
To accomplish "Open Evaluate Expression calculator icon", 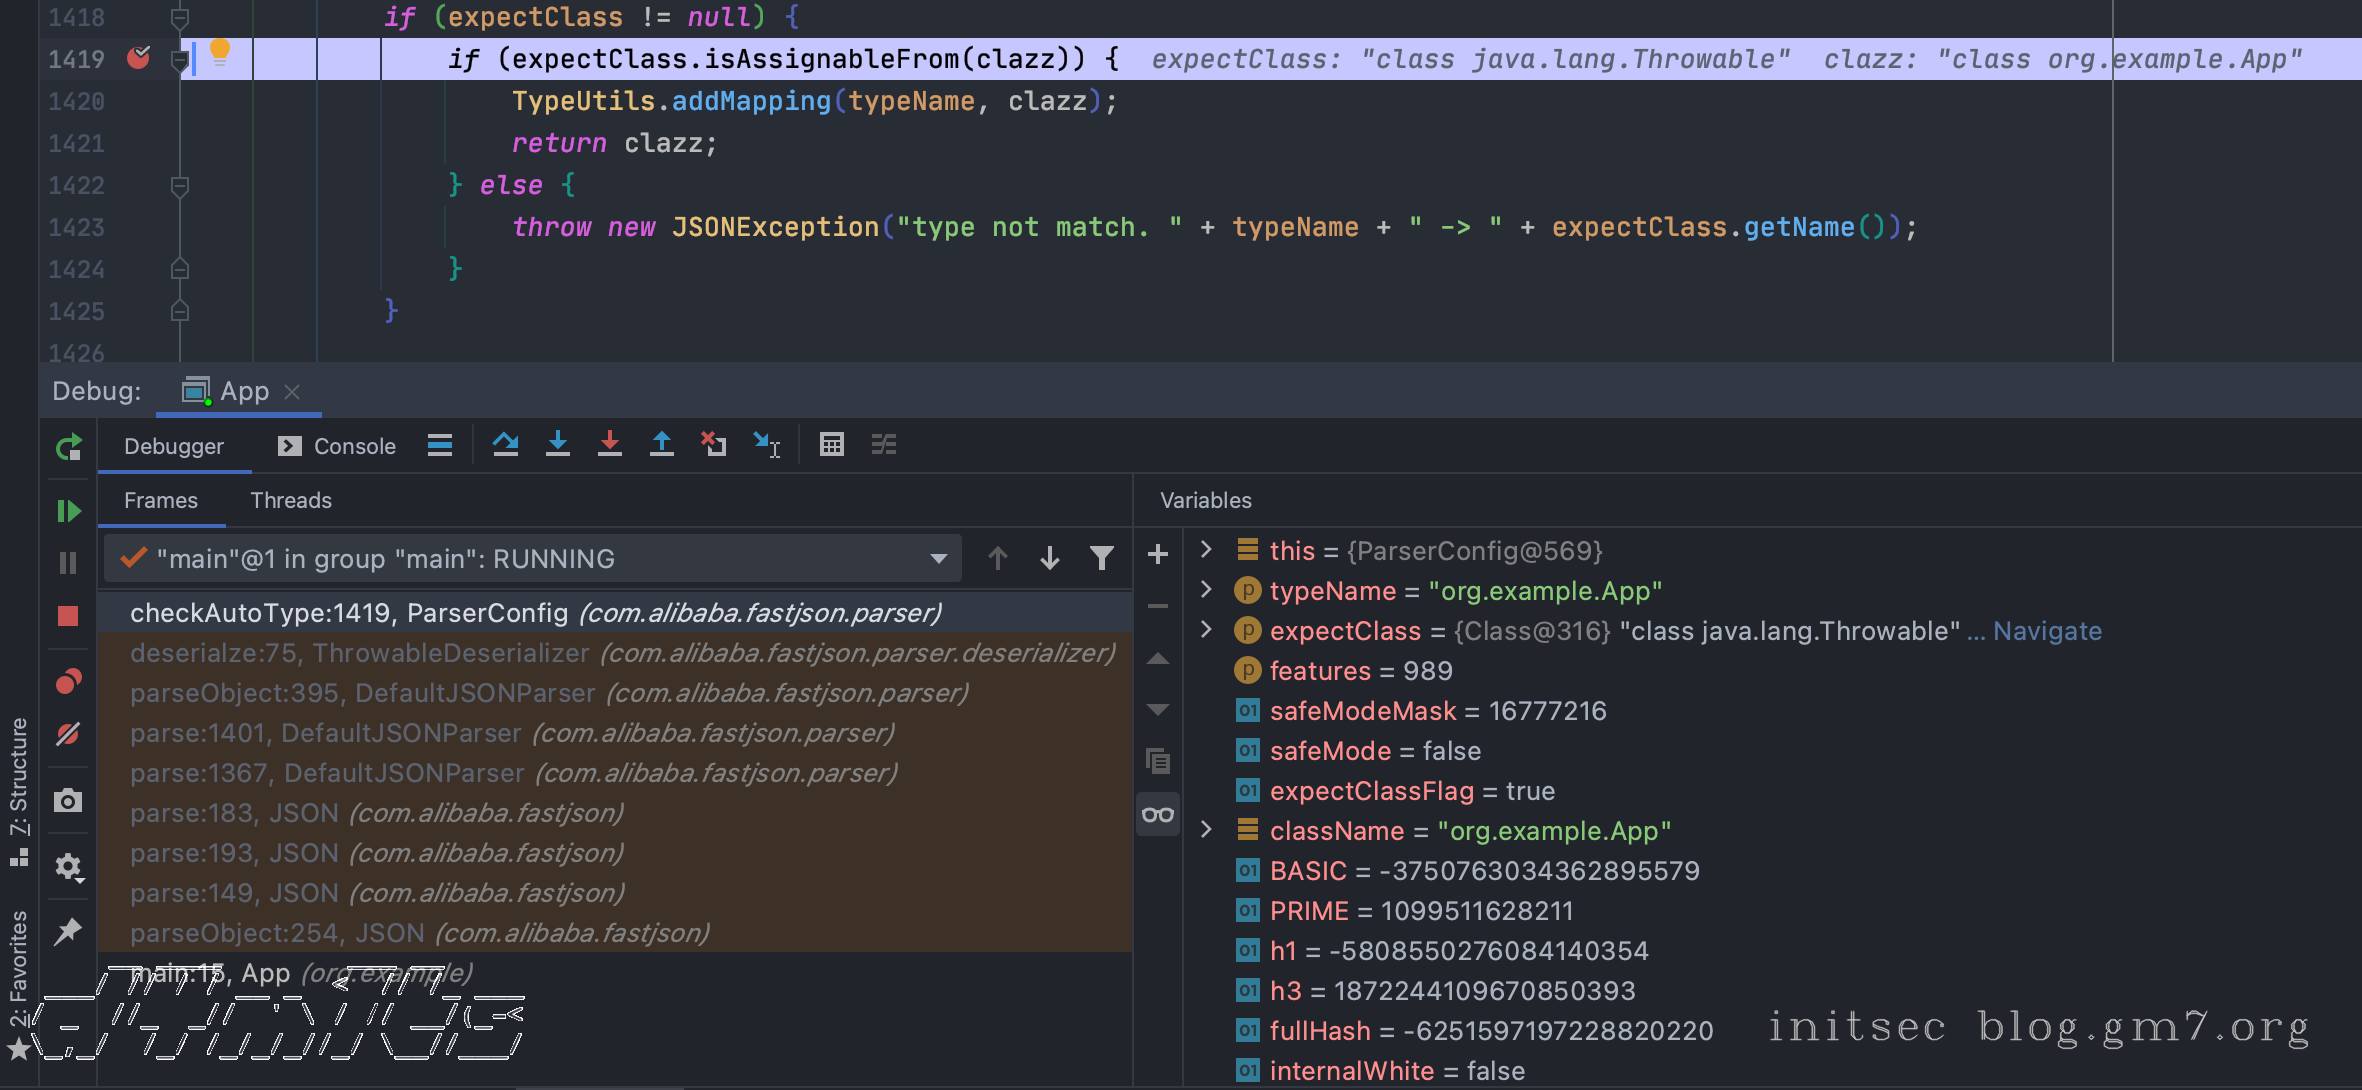I will [x=831, y=445].
